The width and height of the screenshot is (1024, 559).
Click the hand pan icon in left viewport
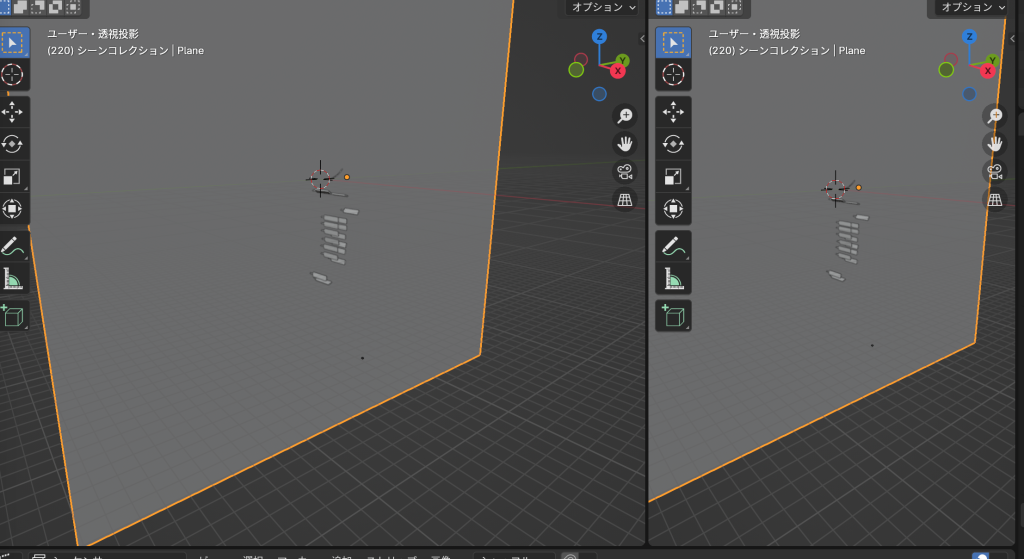(x=625, y=143)
